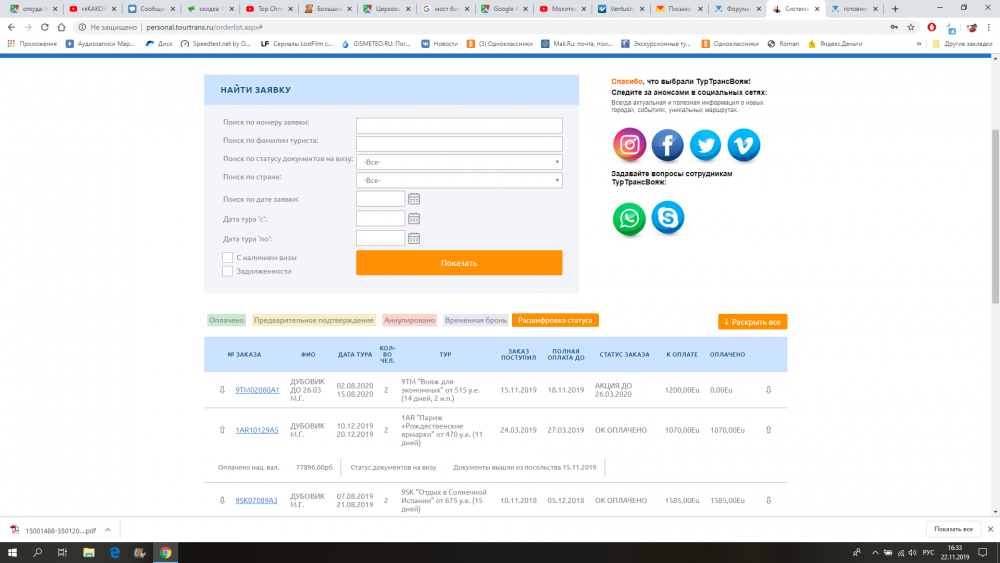Click the 'Раскрыть все' button
This screenshot has height=563, width=1000.
click(752, 322)
